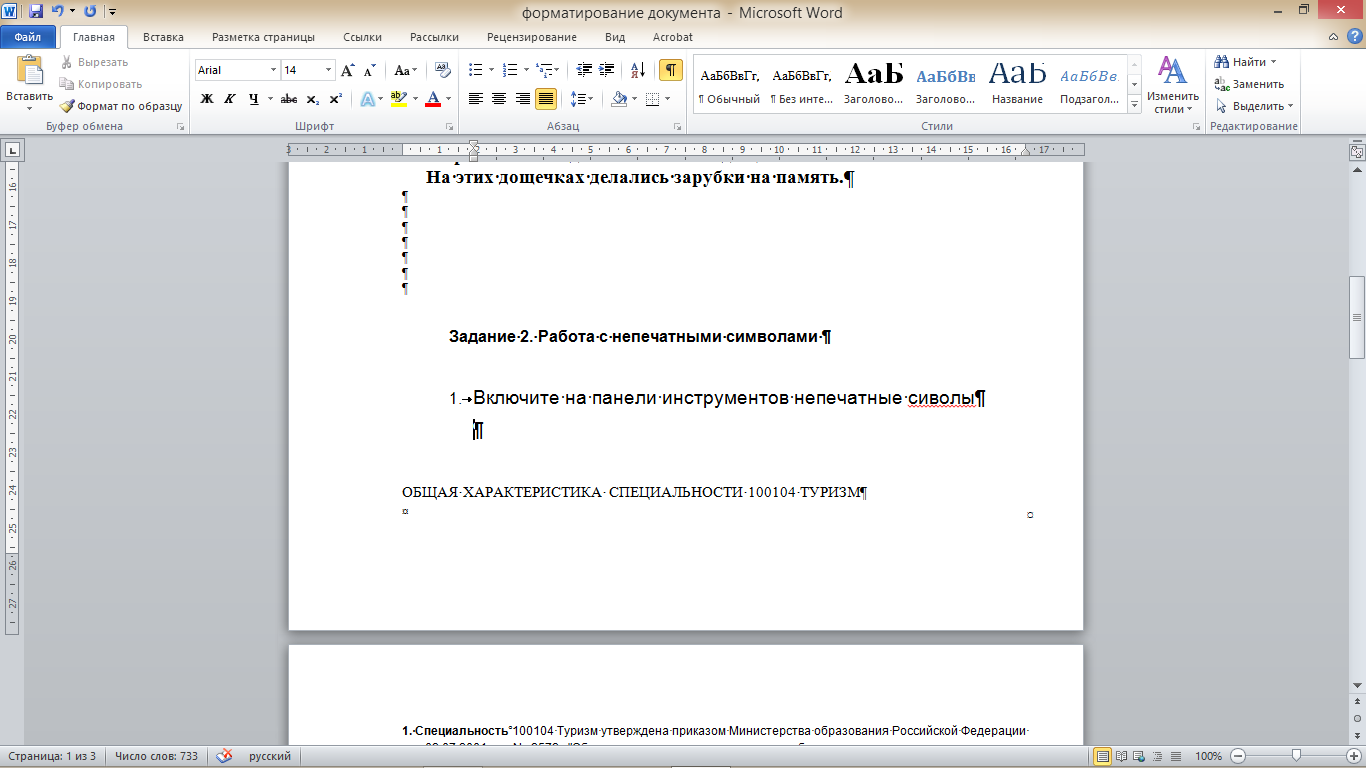Click word count Число слов: 733
1366x768 pixels.
pos(155,756)
